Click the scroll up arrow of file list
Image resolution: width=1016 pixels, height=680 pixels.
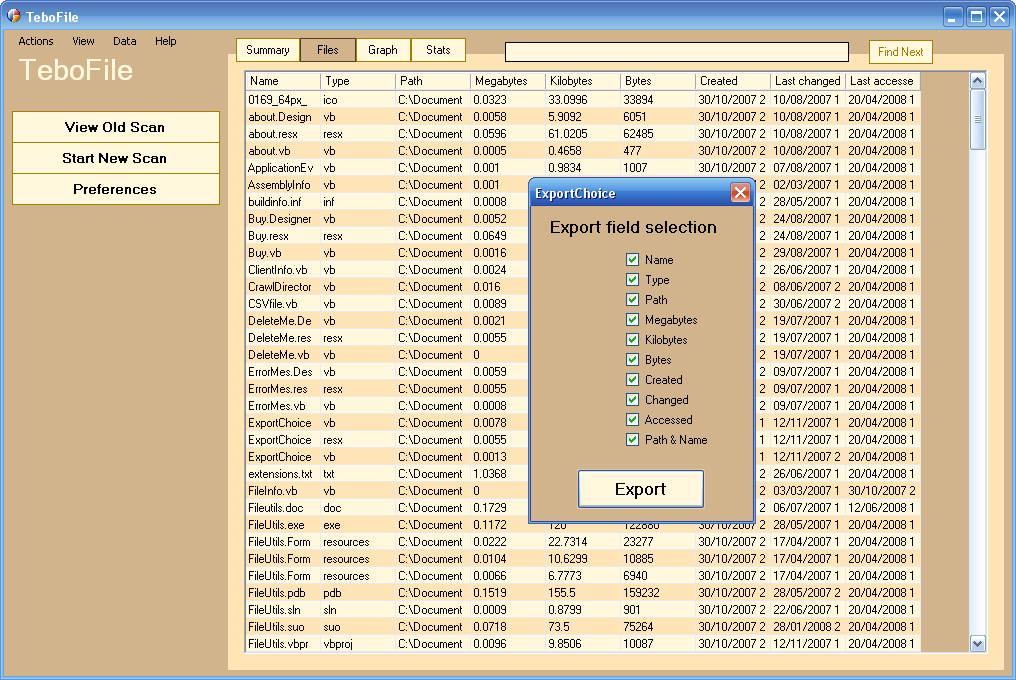[978, 81]
